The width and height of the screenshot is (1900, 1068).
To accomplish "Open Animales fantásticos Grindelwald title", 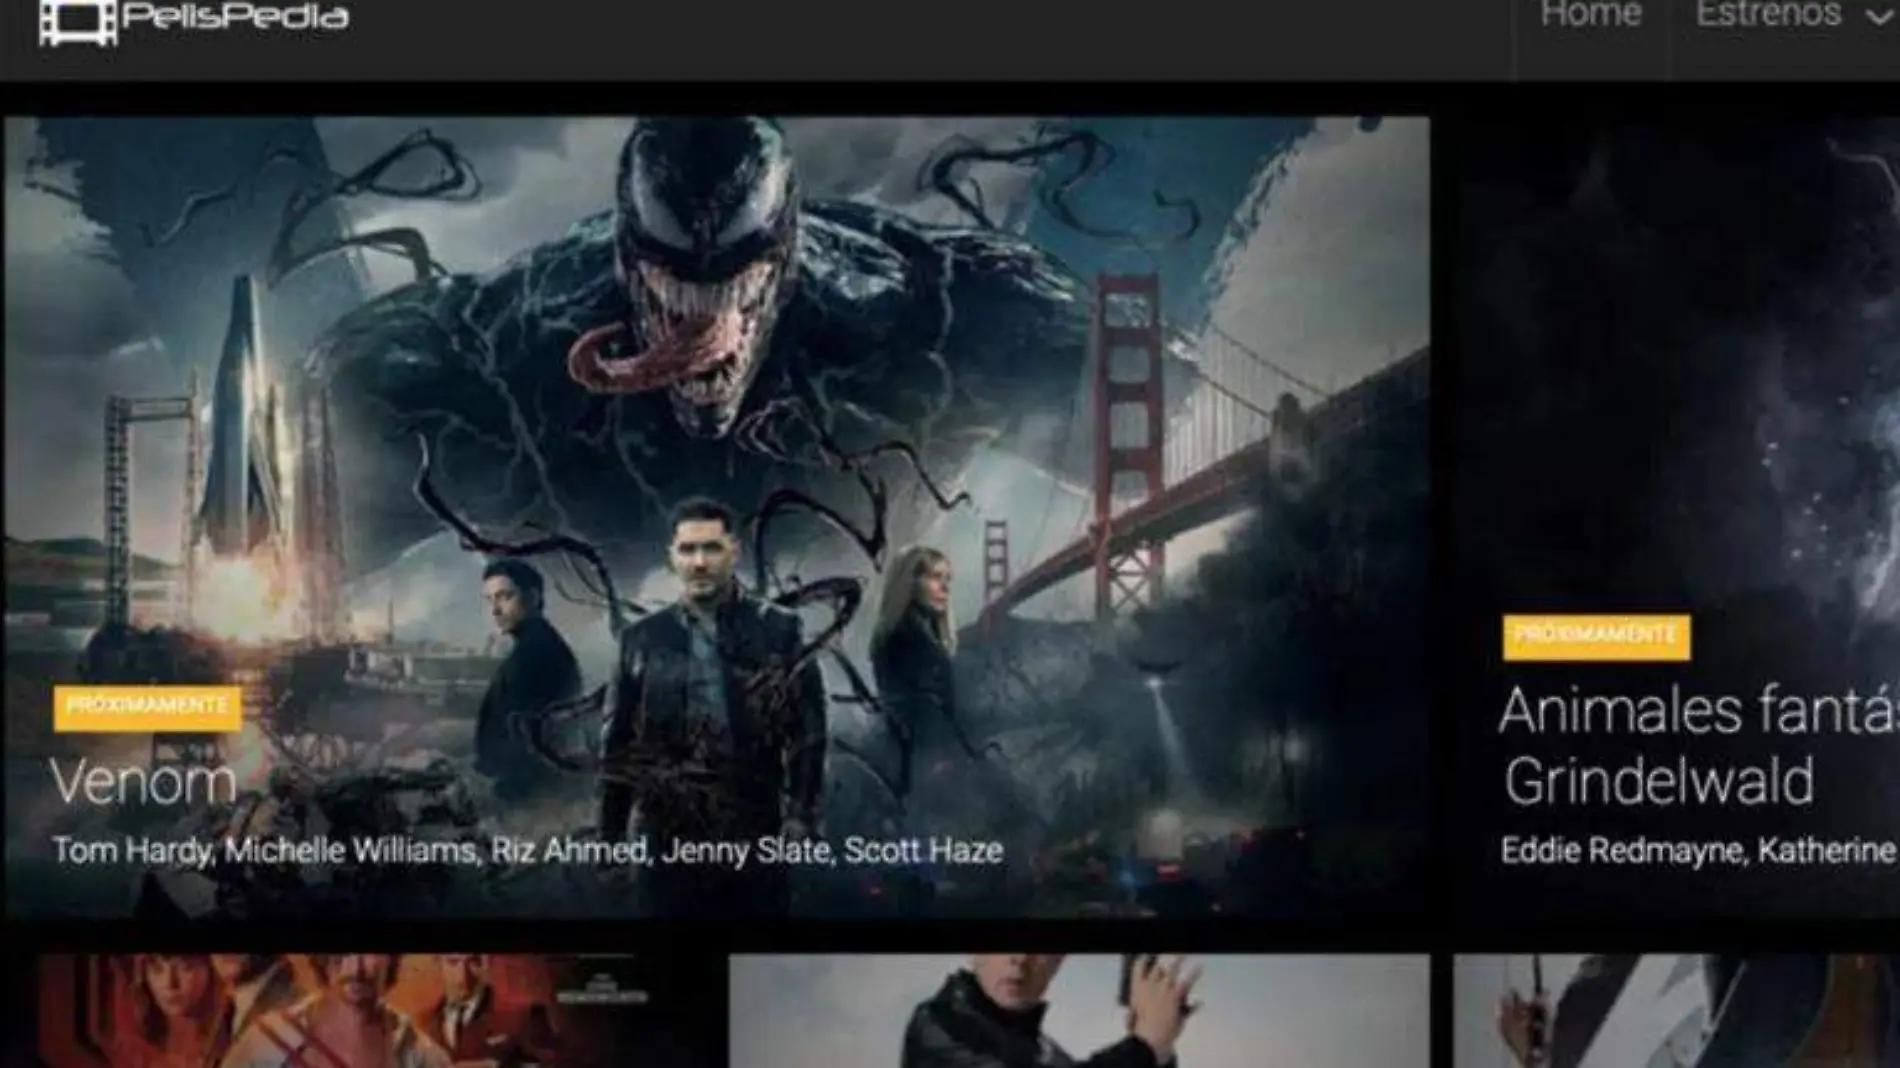I will [1699, 746].
